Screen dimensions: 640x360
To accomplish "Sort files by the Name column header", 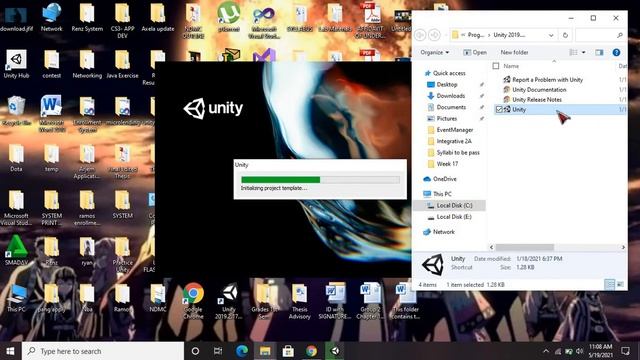I will click(511, 66).
